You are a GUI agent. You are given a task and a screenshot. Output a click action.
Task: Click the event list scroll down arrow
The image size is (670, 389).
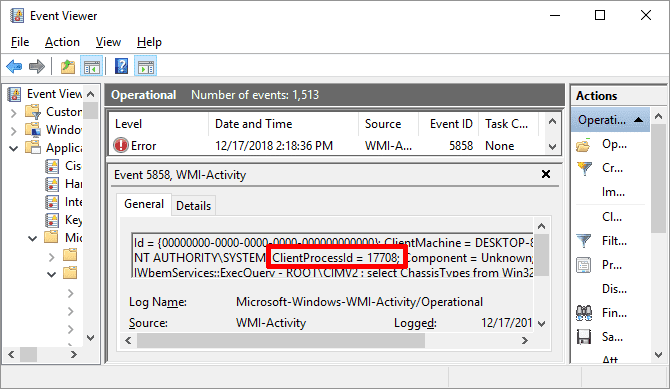click(552, 147)
